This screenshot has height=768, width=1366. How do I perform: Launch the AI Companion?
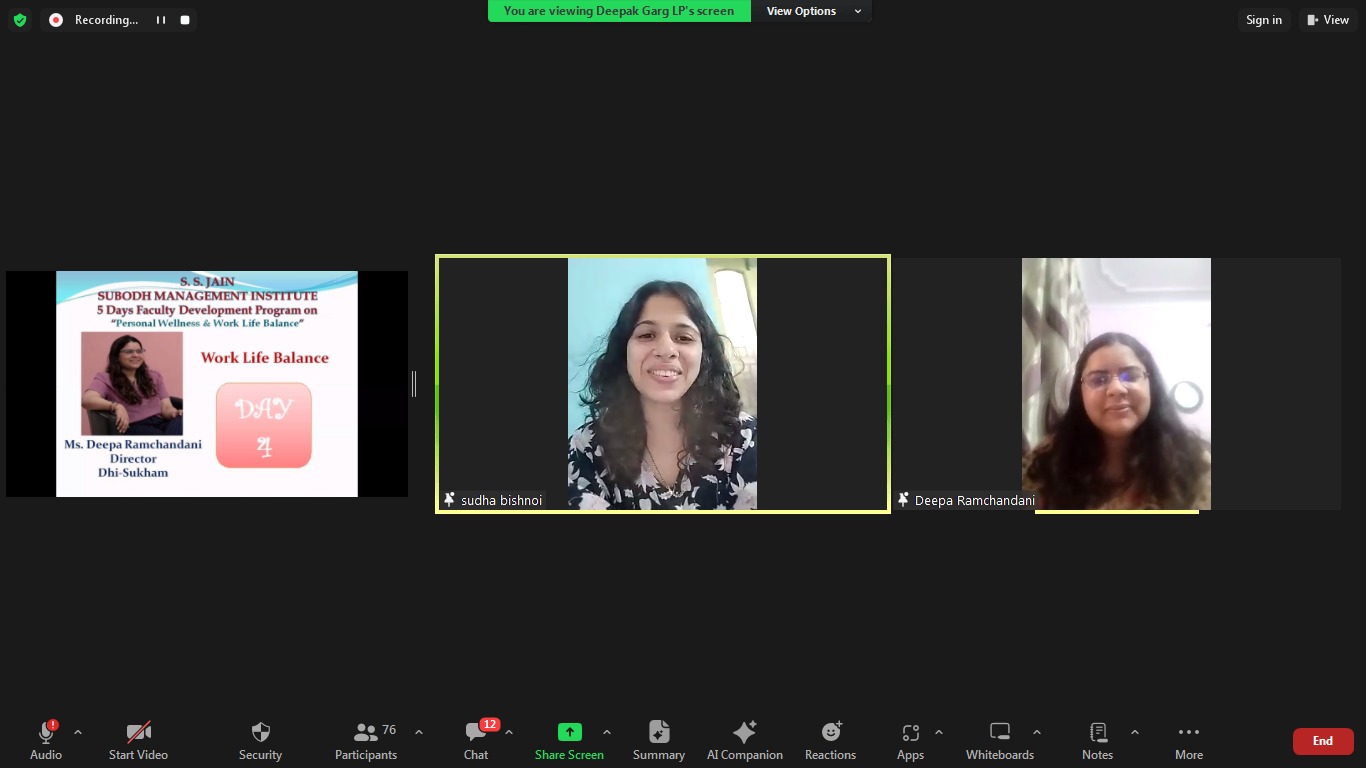pyautogui.click(x=744, y=741)
